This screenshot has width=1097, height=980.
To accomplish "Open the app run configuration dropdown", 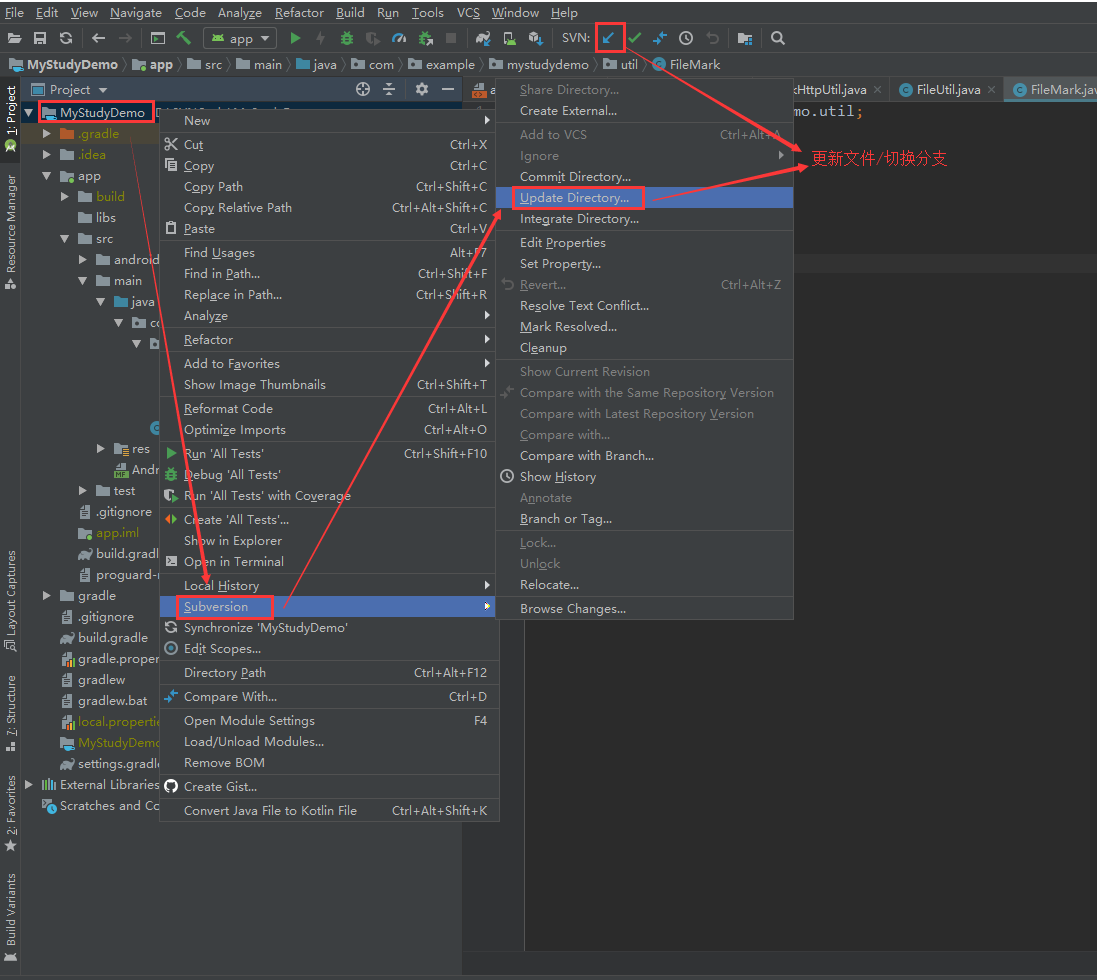I will [240, 38].
